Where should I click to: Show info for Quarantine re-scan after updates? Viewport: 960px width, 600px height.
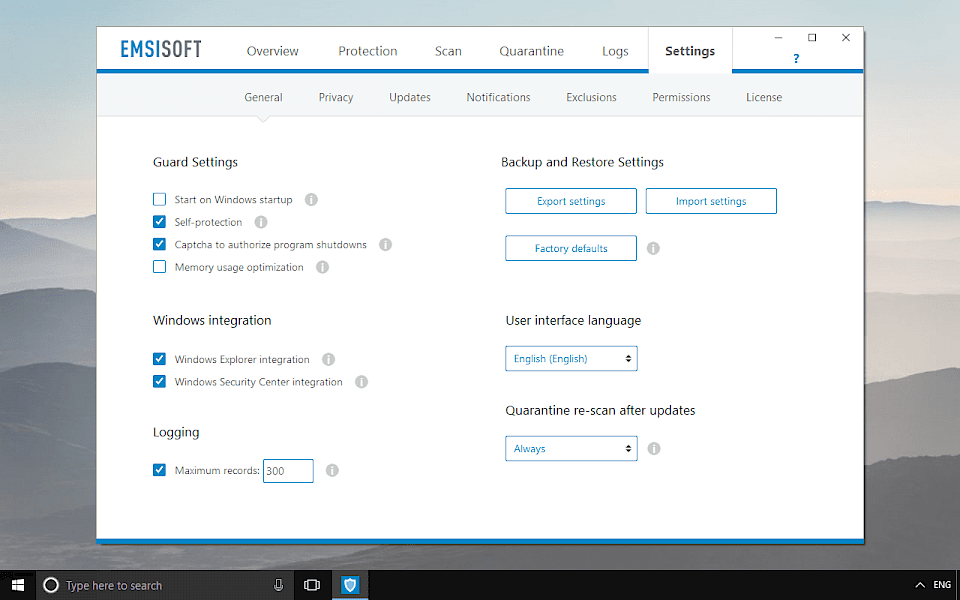pyautogui.click(x=654, y=449)
